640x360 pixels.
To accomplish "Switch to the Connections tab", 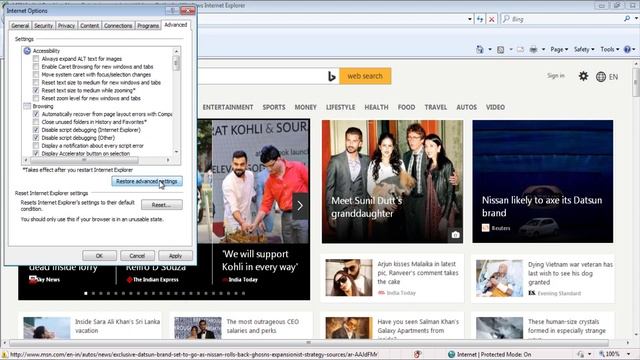I will (118, 25).
